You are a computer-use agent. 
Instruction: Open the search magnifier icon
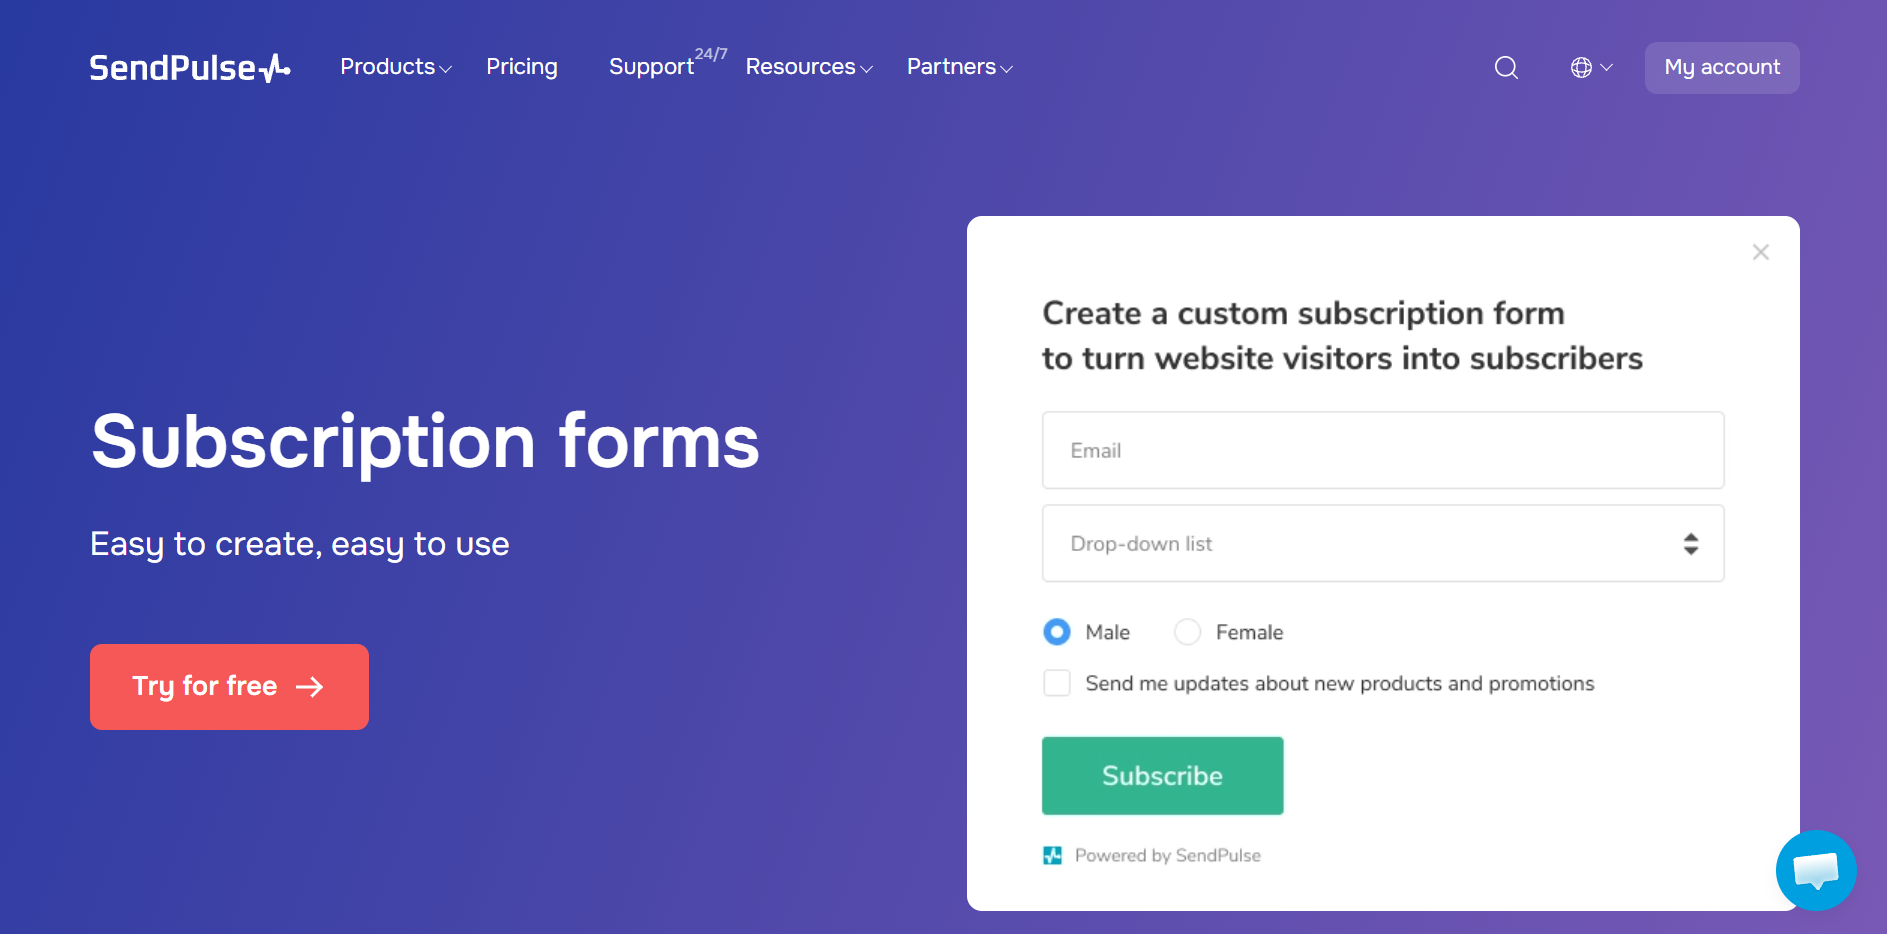pyautogui.click(x=1506, y=67)
